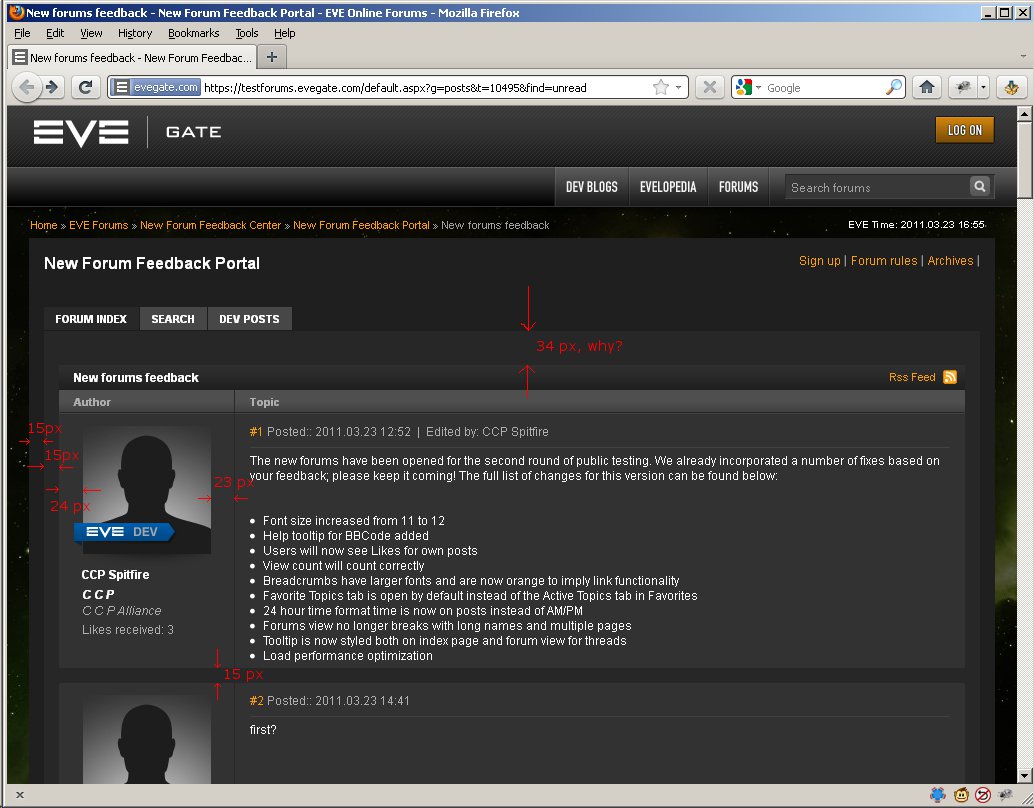Click the second post's avatar portrait

[x=146, y=739]
